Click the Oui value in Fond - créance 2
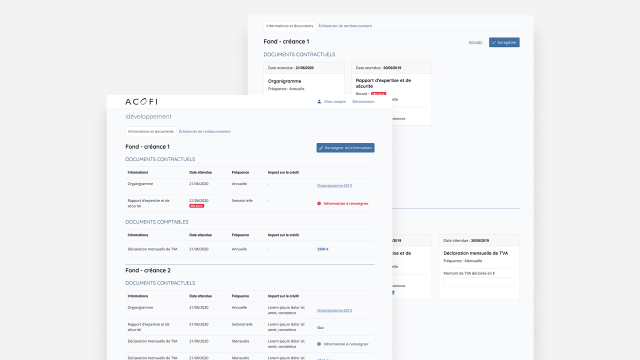Image resolution: width=640 pixels, height=360 pixels. click(320, 328)
